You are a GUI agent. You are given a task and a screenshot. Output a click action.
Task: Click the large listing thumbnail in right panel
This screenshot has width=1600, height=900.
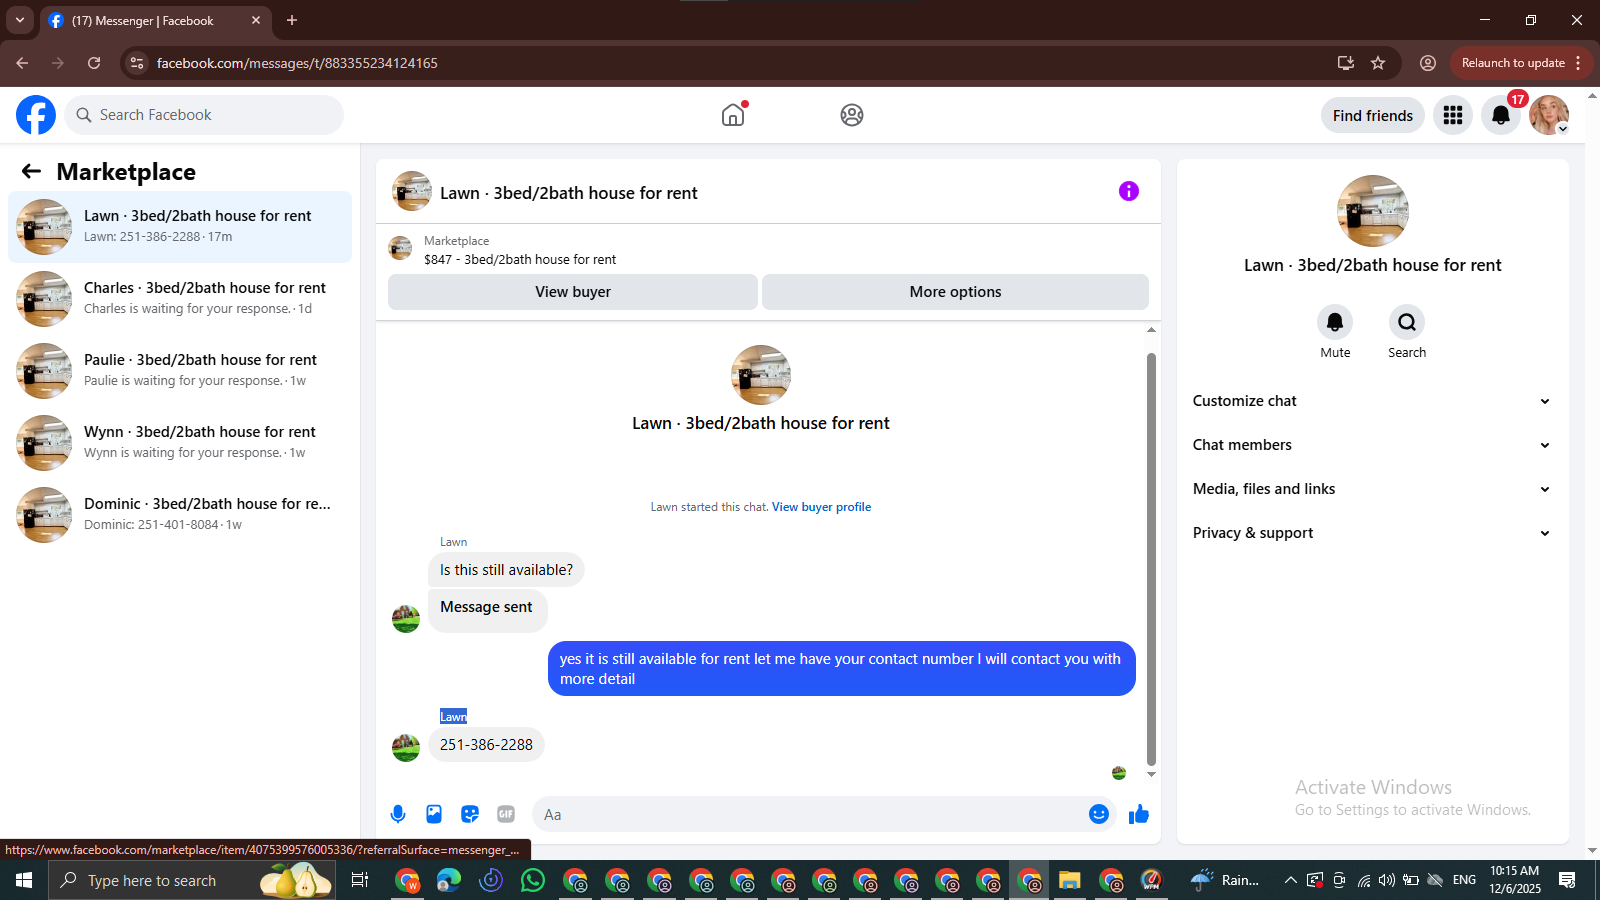(x=1372, y=211)
